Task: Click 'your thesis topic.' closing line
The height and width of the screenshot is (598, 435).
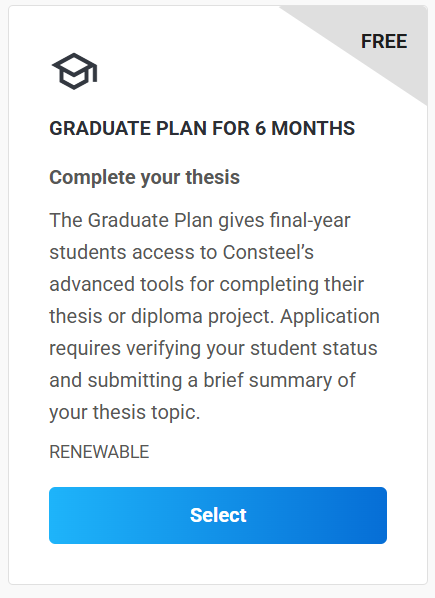Action: [125, 412]
